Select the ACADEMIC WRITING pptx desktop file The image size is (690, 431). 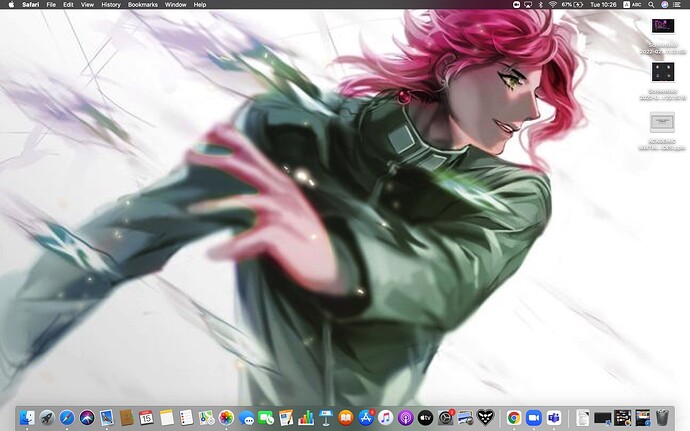pyautogui.click(x=662, y=122)
